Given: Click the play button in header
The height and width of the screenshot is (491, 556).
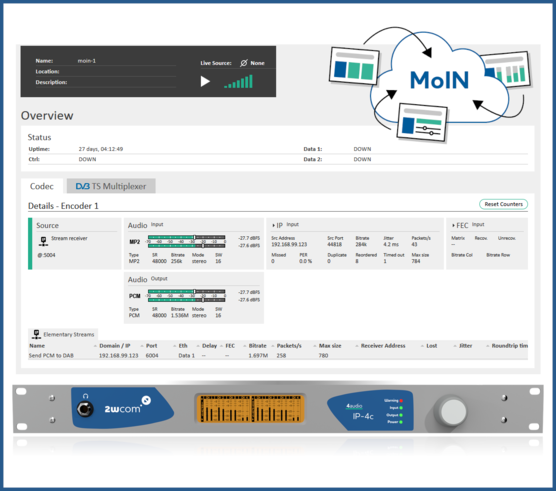Looking at the screenshot, I should (x=205, y=82).
